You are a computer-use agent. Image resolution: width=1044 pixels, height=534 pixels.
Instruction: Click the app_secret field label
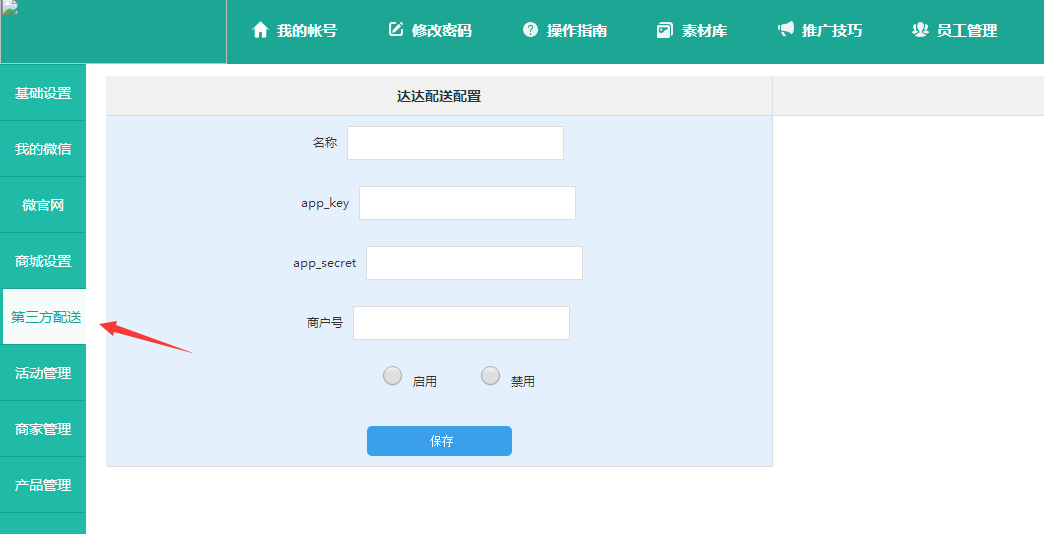pyautogui.click(x=325, y=263)
